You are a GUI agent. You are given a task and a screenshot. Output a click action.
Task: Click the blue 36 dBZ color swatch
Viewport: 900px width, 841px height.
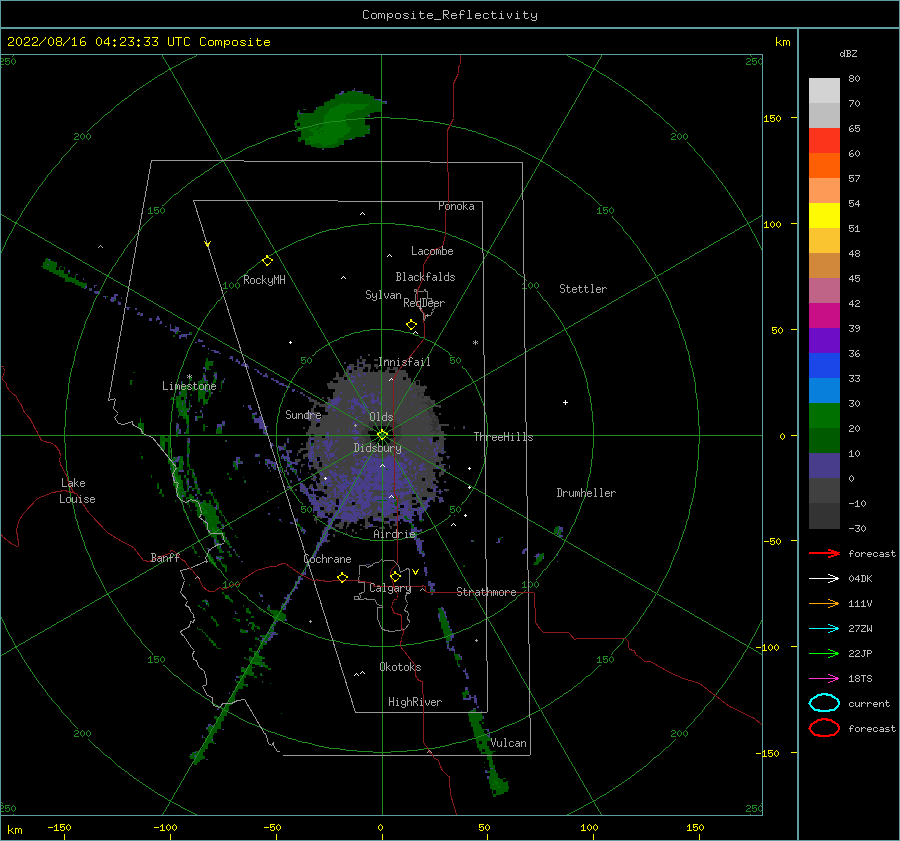[824, 366]
